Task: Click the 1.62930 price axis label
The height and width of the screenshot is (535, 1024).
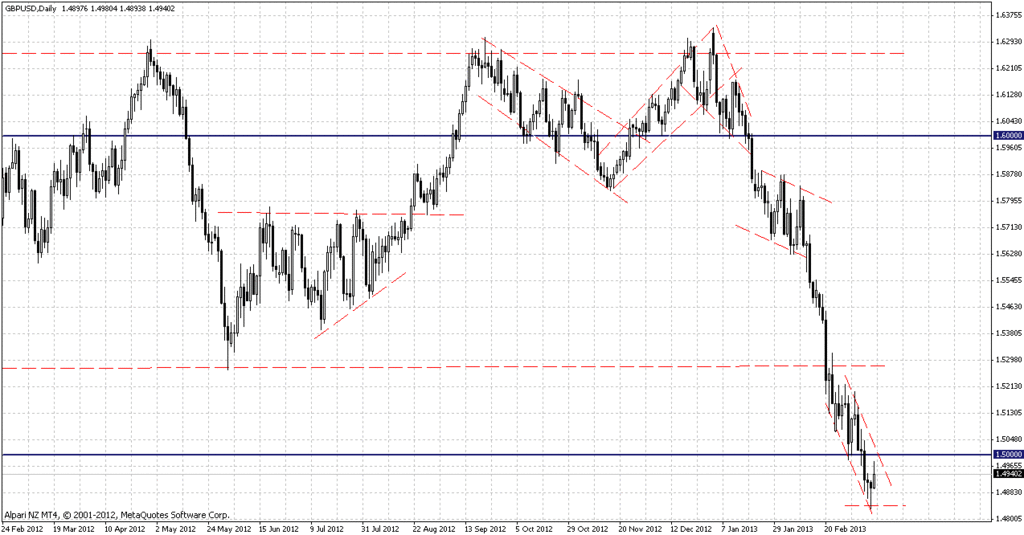Action: pos(1009,41)
